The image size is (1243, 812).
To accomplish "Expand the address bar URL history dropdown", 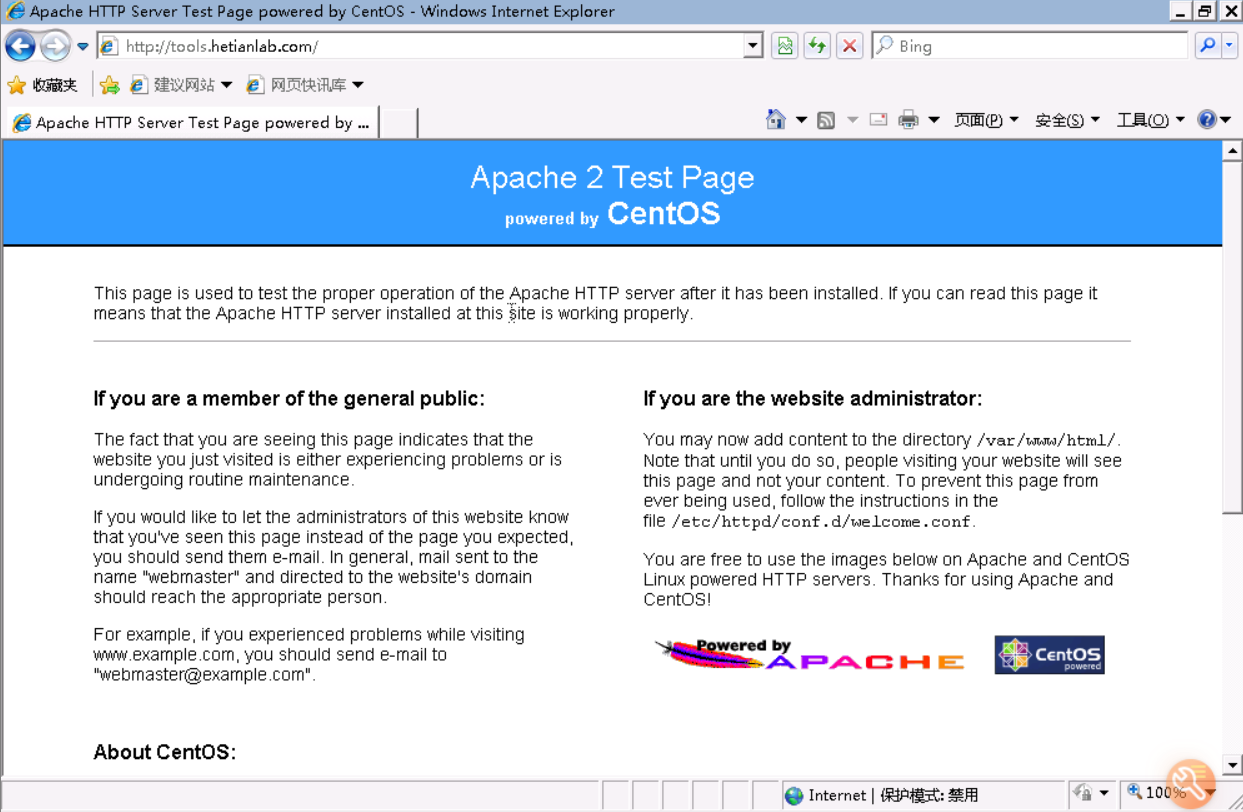I will (753, 46).
